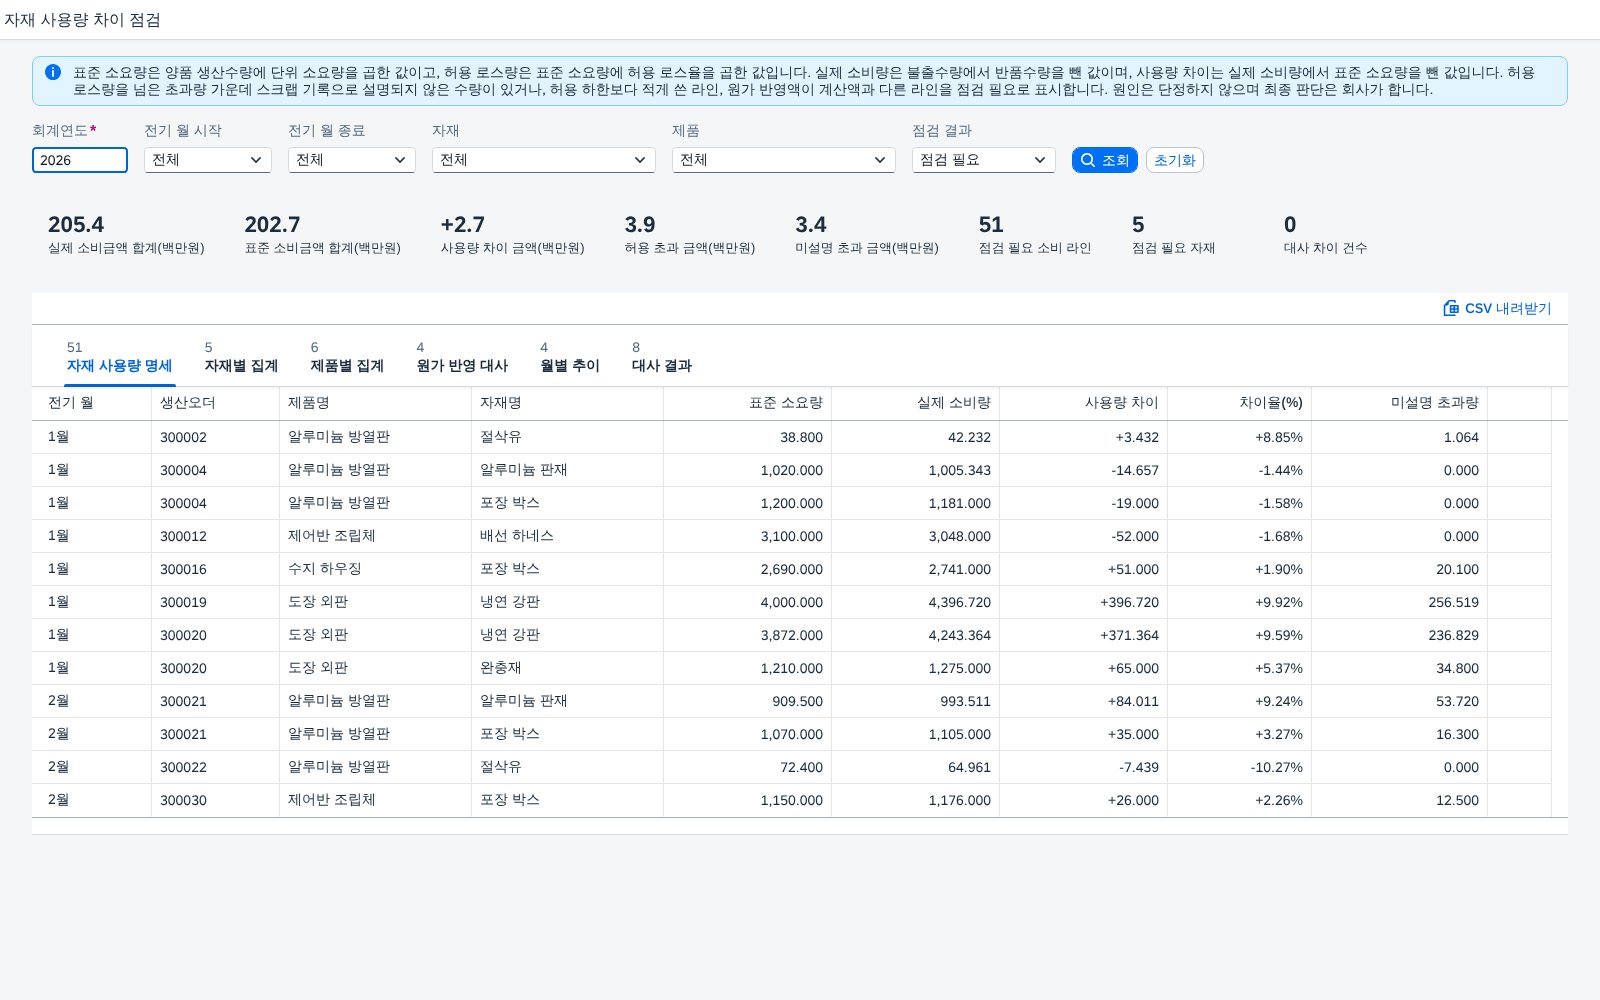The width and height of the screenshot is (1600, 1000).
Task: Click the 자재명 column header
Action: (x=568, y=403)
